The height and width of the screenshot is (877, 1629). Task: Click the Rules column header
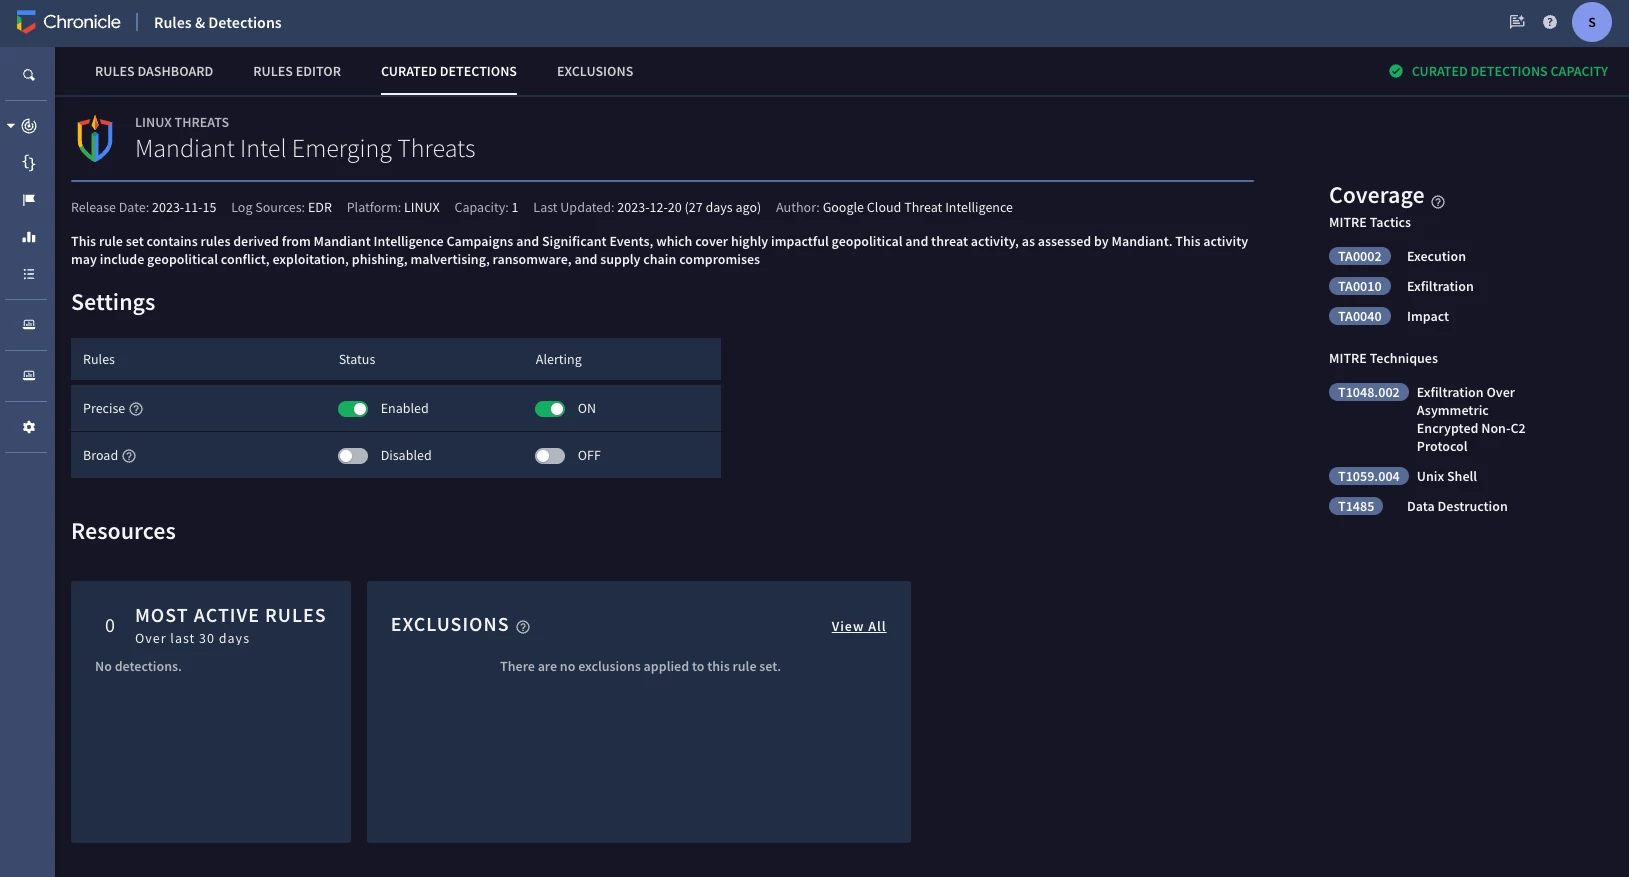pyautogui.click(x=99, y=360)
